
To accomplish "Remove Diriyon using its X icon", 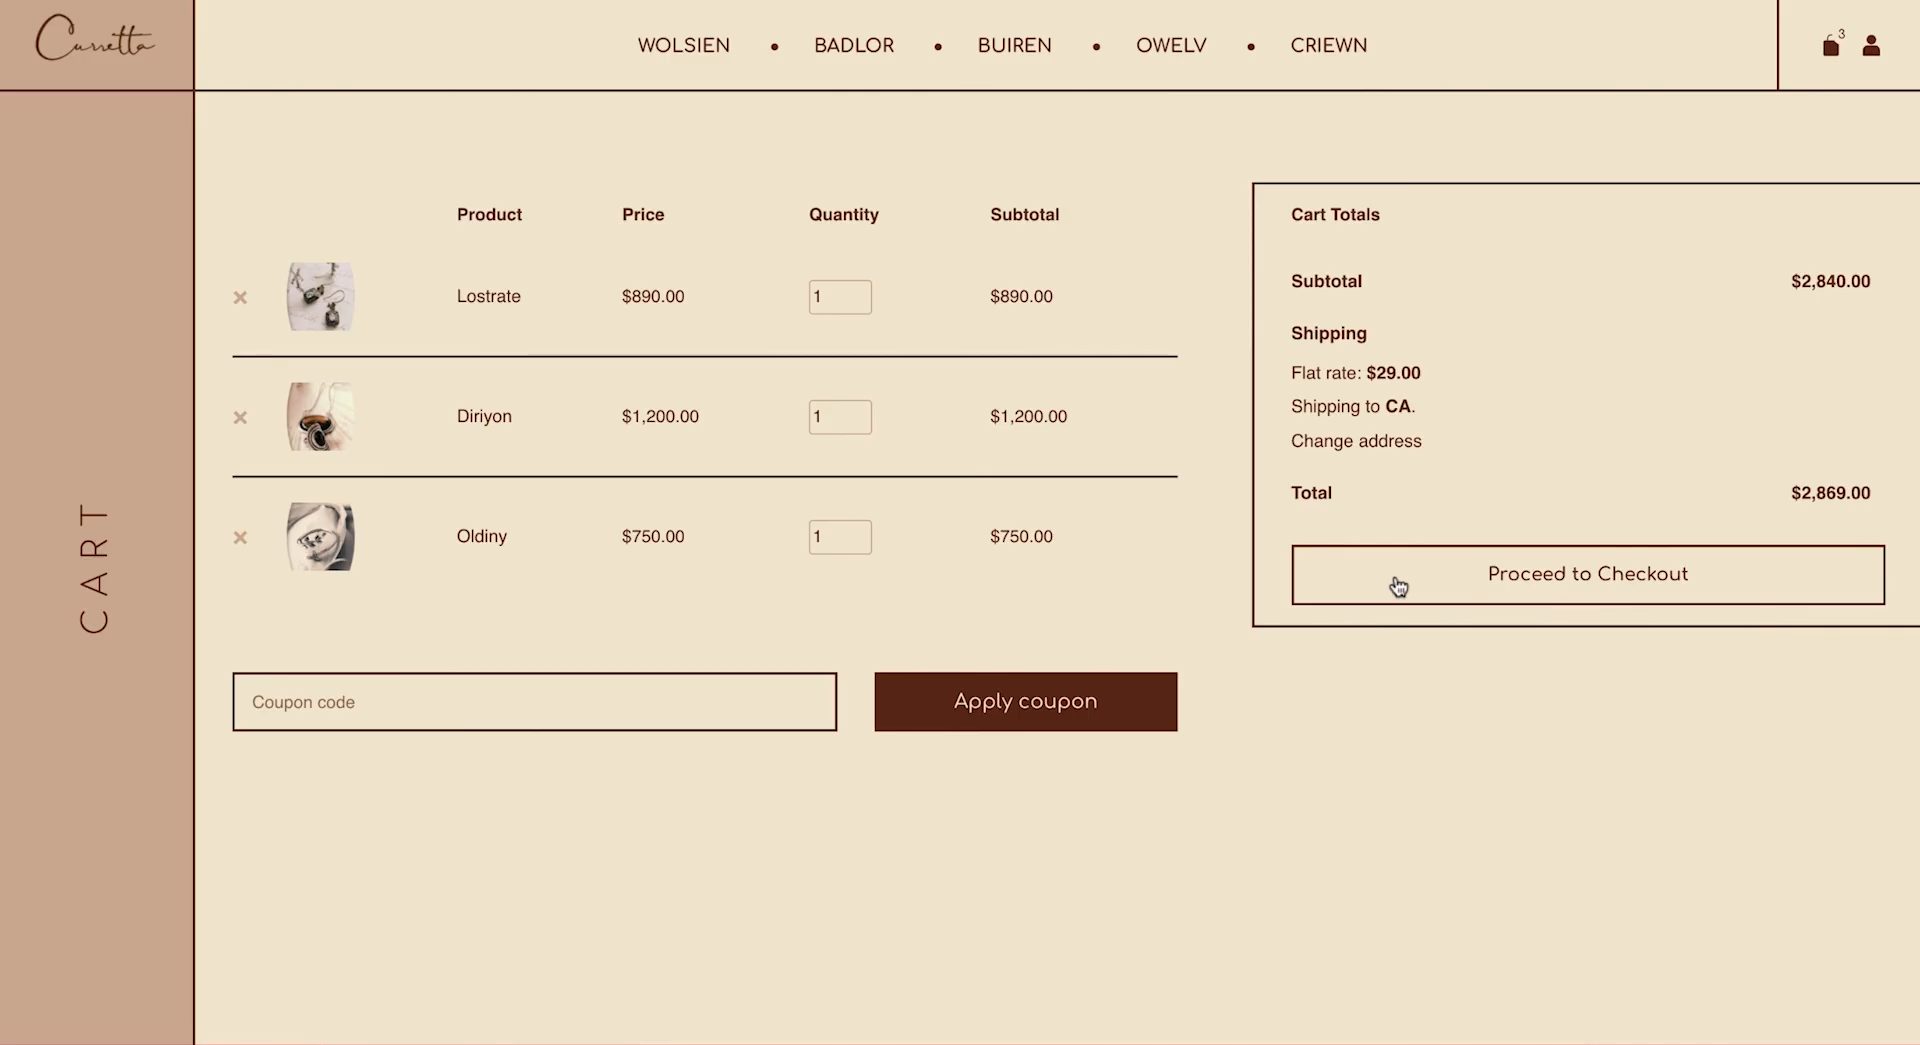I will coord(240,417).
